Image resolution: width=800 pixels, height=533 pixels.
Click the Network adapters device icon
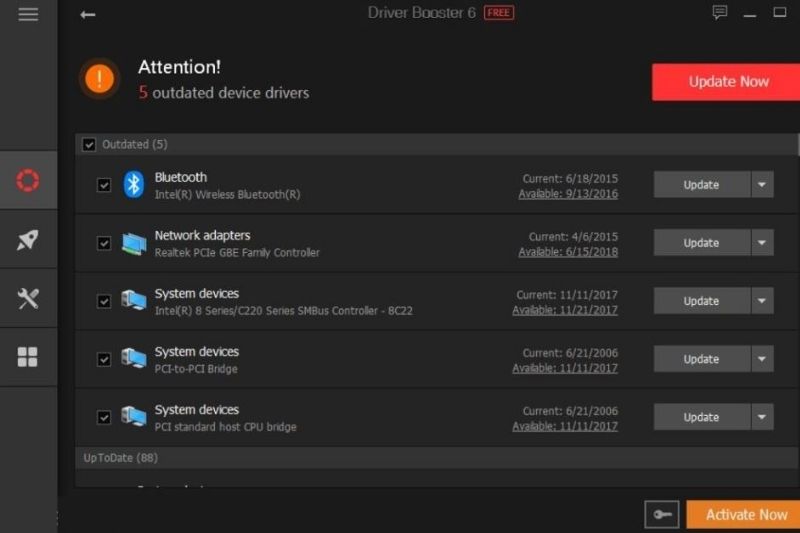click(134, 243)
